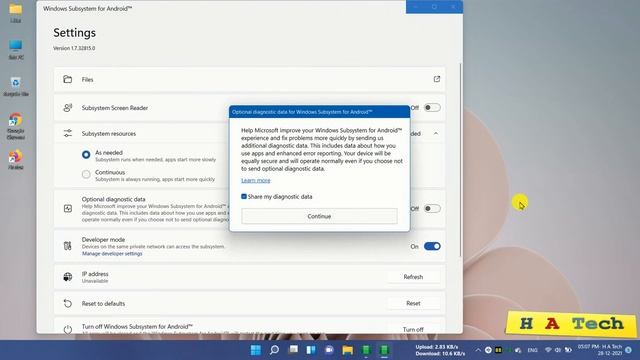This screenshot has height=360, width=640.
Task: Click the Reset to defaults circular arrow icon
Action: 68,303
